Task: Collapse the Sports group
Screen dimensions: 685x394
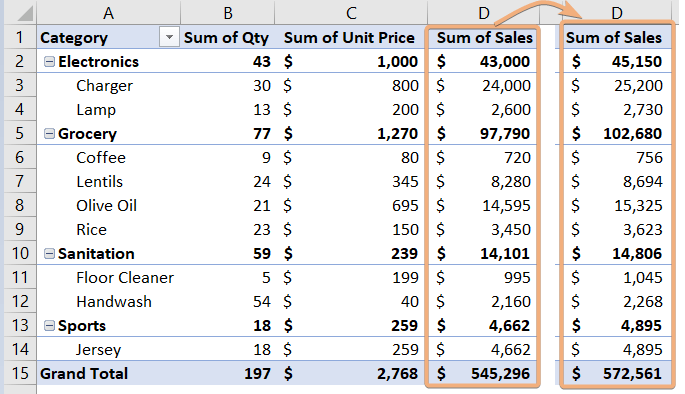Action: tap(49, 326)
